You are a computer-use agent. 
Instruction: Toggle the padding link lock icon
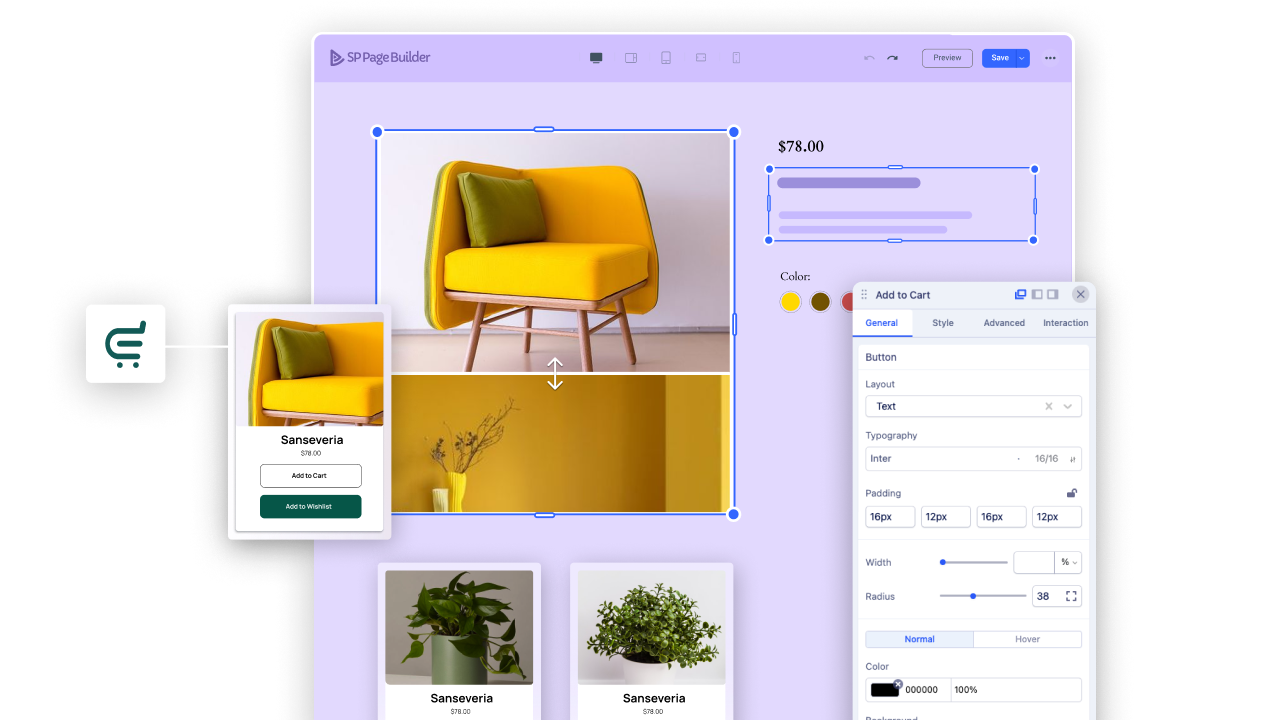[x=1071, y=493]
